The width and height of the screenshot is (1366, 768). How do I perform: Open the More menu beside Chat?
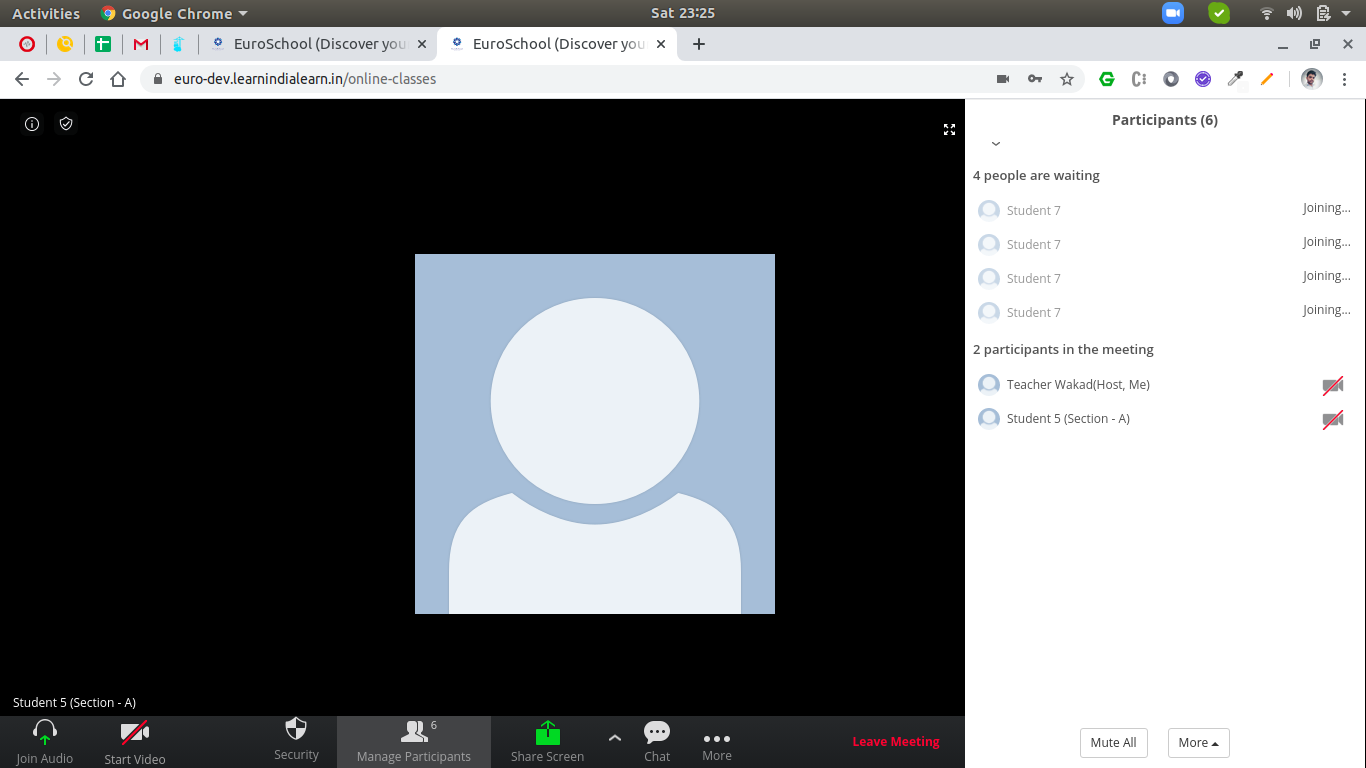717,739
